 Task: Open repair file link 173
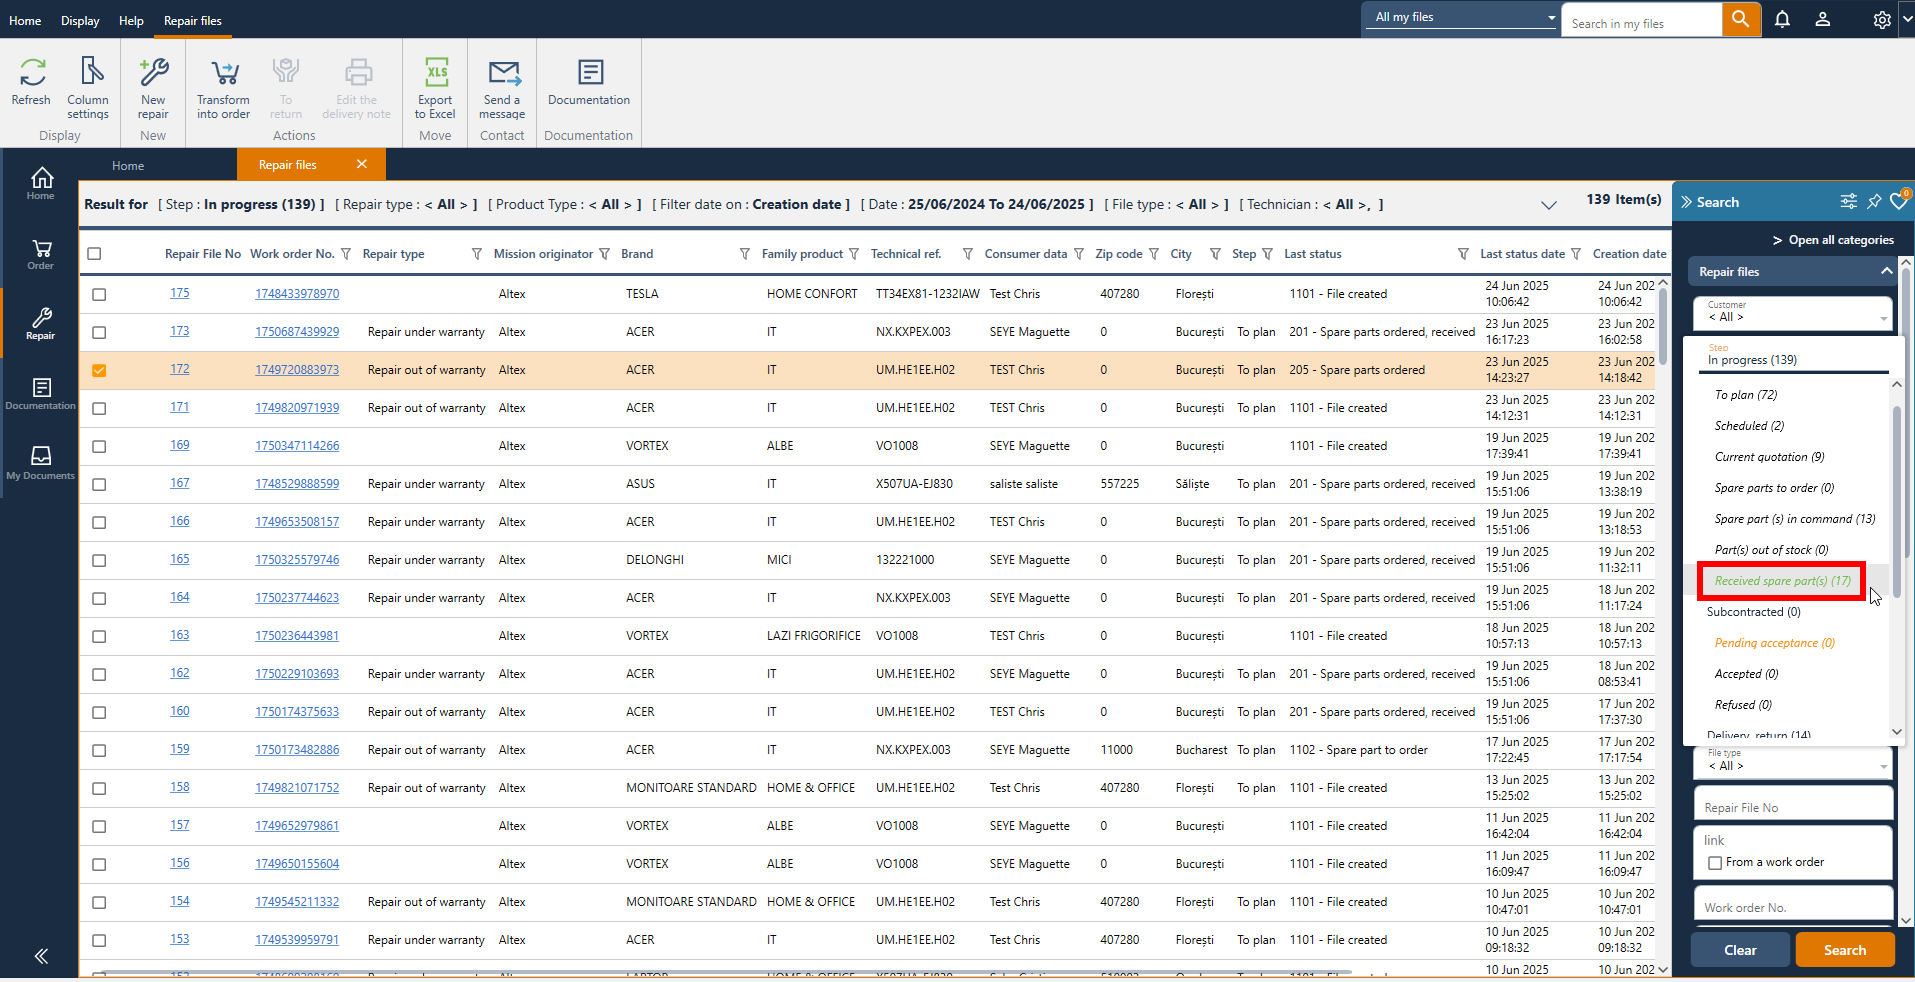tap(180, 331)
